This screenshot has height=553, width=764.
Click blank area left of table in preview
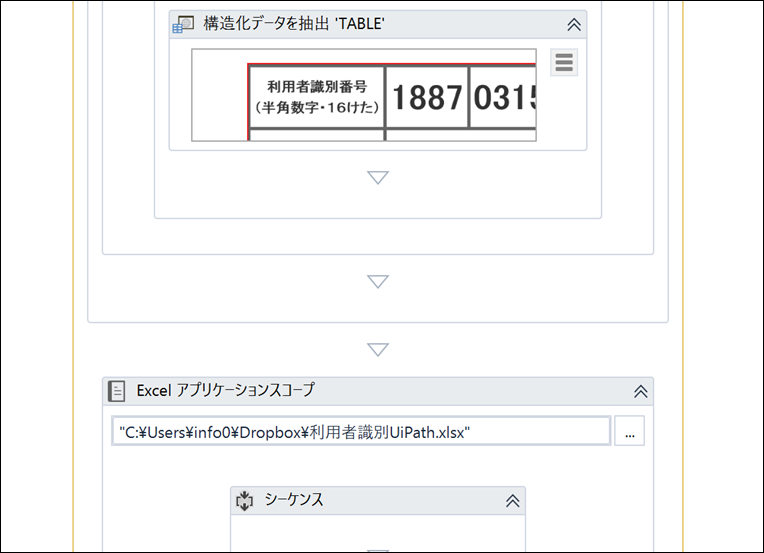220,95
